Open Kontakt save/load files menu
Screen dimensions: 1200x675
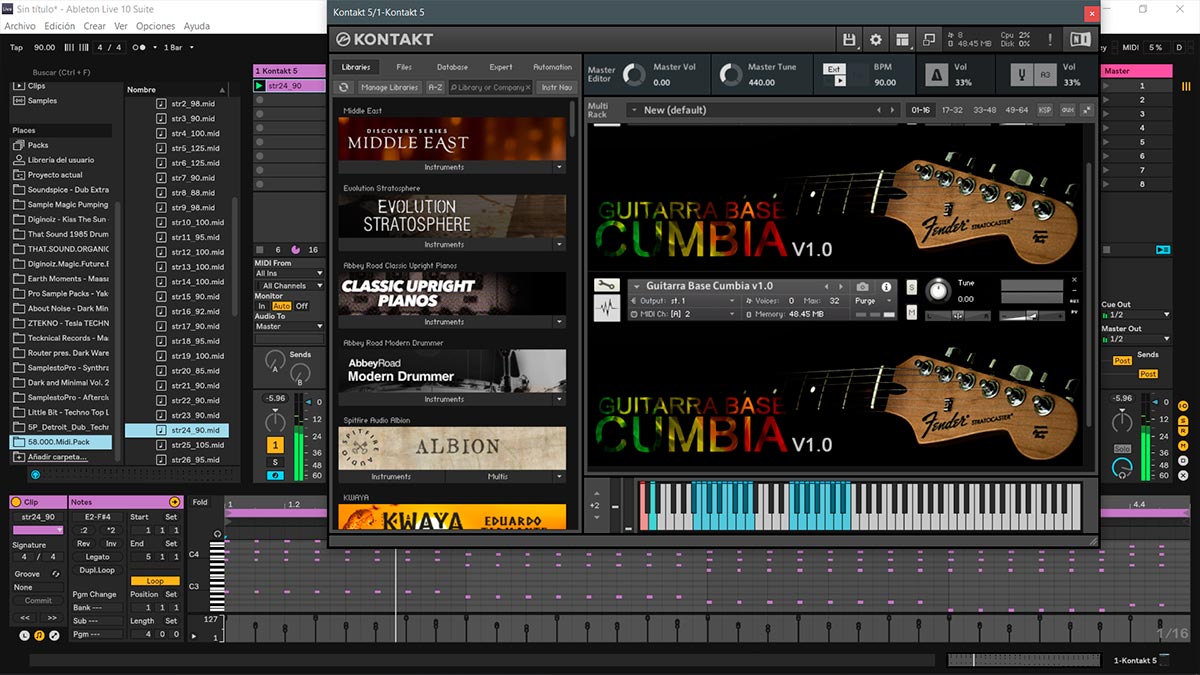pyautogui.click(x=850, y=39)
